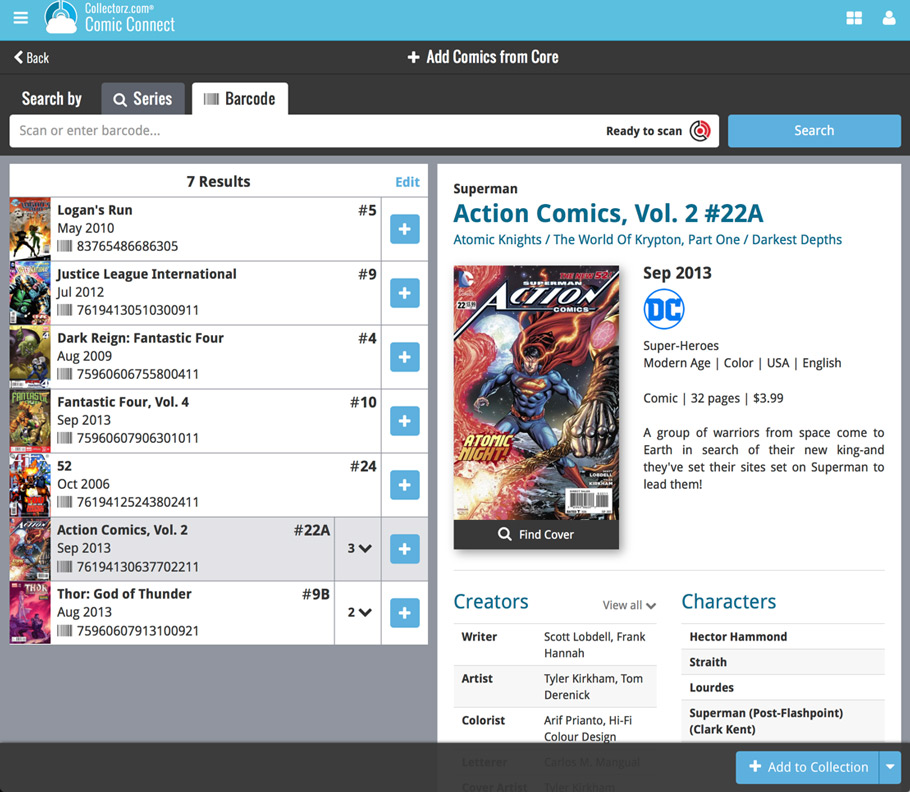The height and width of the screenshot is (792, 910).
Task: Click the barcode scanner camera icon
Action: click(700, 131)
